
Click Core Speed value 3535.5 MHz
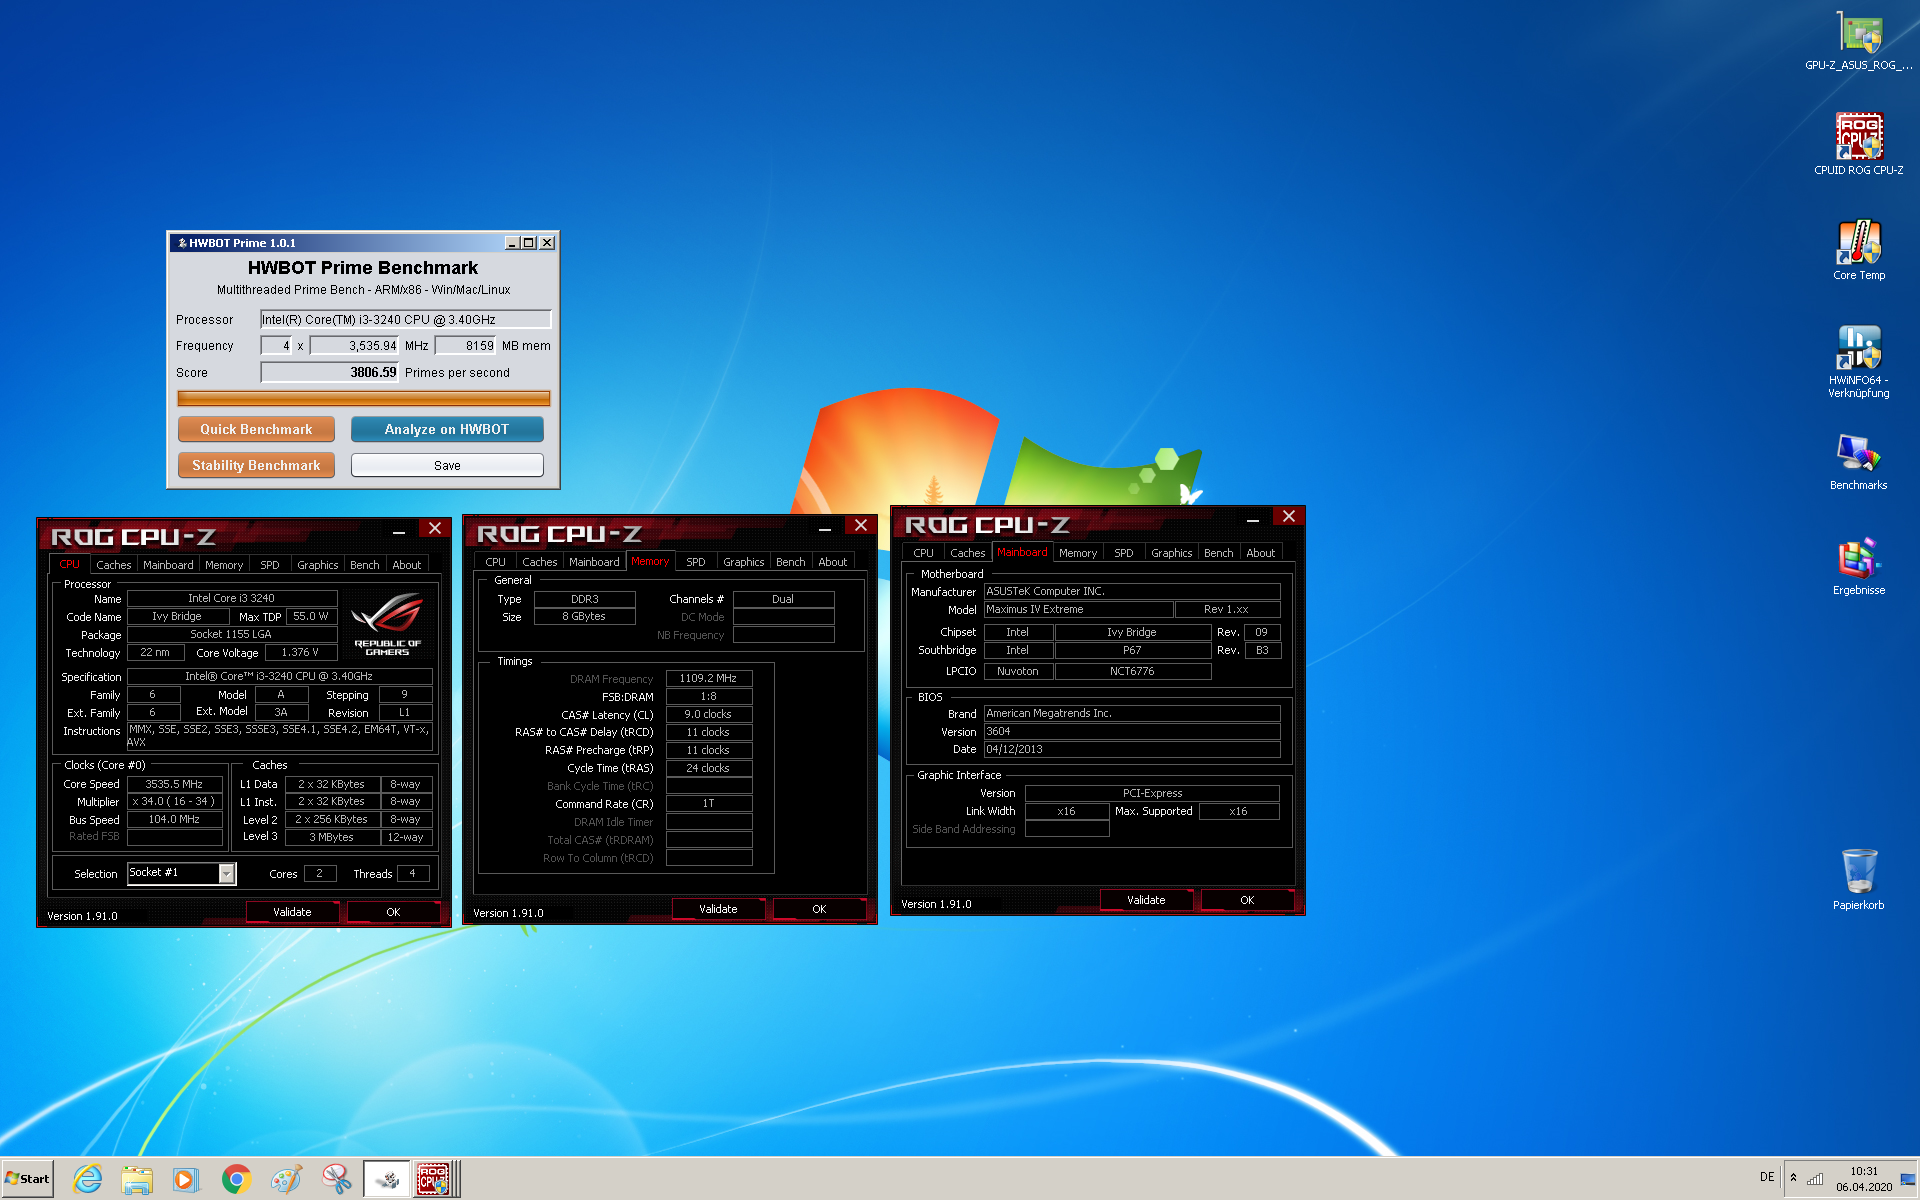174,784
